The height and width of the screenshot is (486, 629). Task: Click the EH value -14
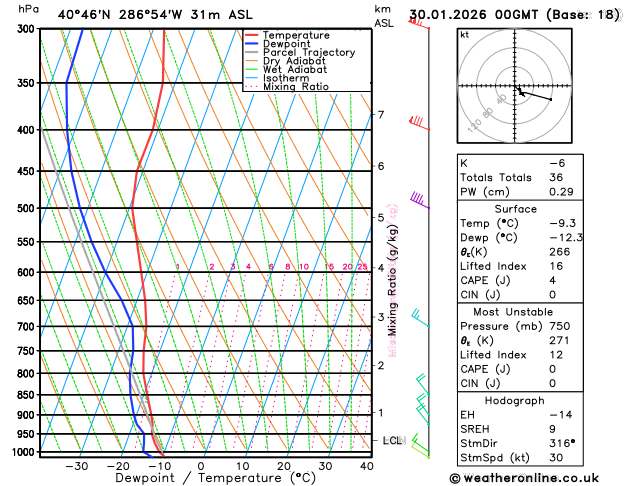pos(561,415)
